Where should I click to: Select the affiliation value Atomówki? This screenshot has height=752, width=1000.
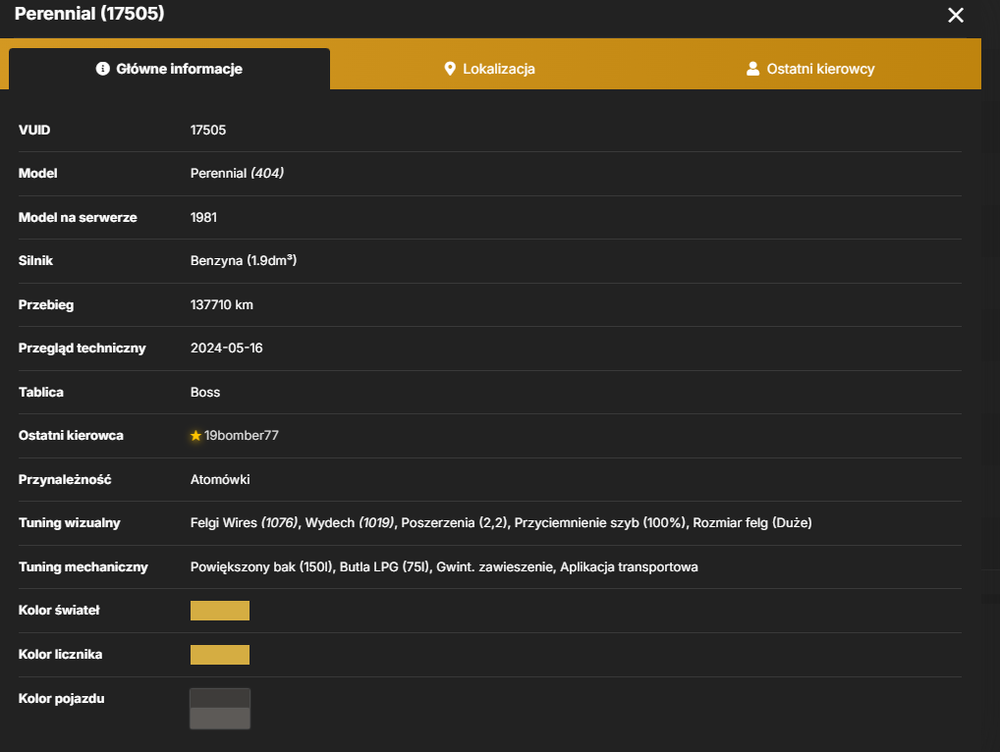click(x=220, y=480)
